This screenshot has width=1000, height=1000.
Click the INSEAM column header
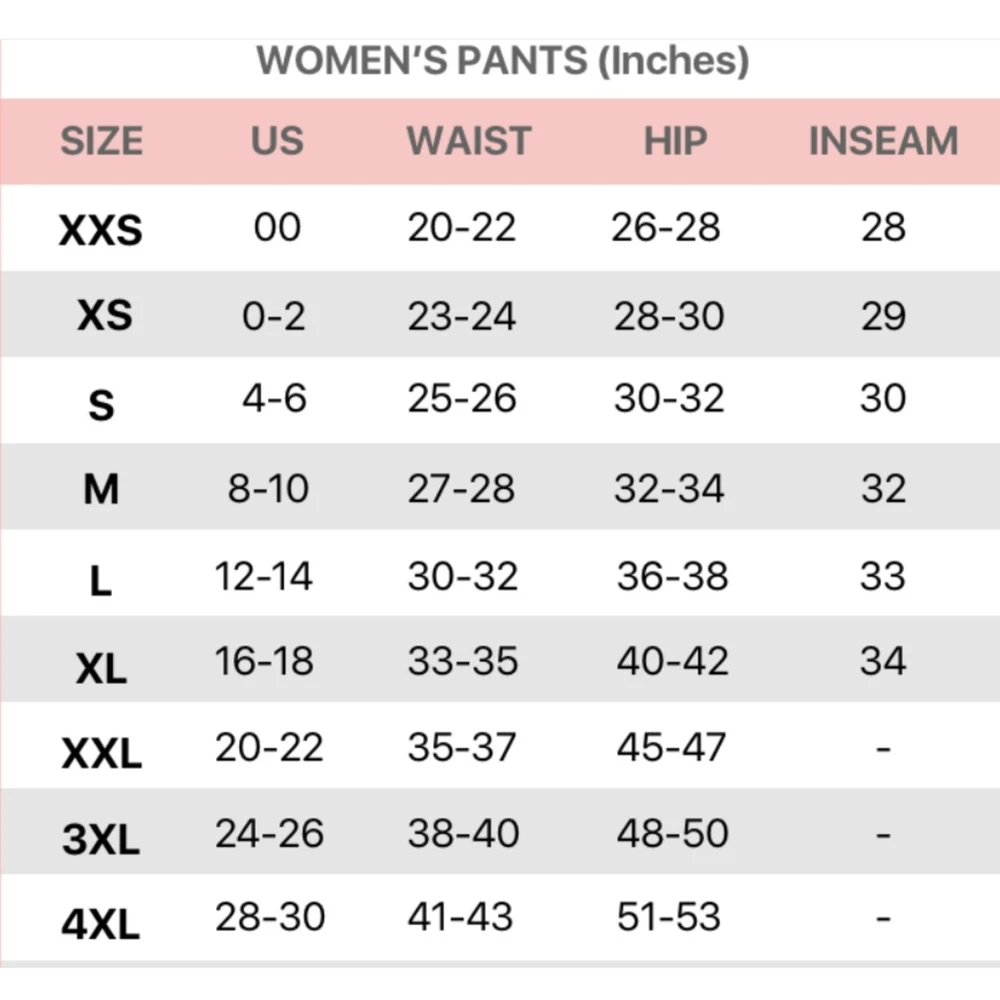click(x=883, y=142)
